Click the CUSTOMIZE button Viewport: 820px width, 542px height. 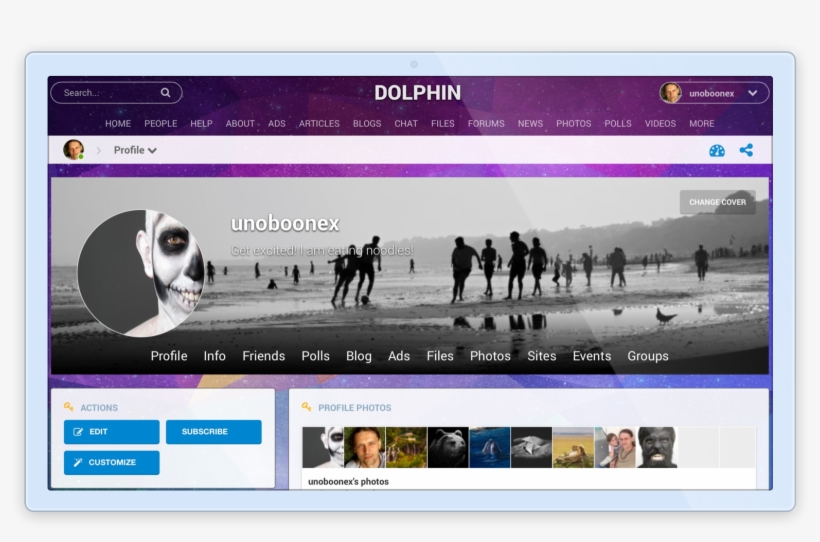tap(111, 462)
